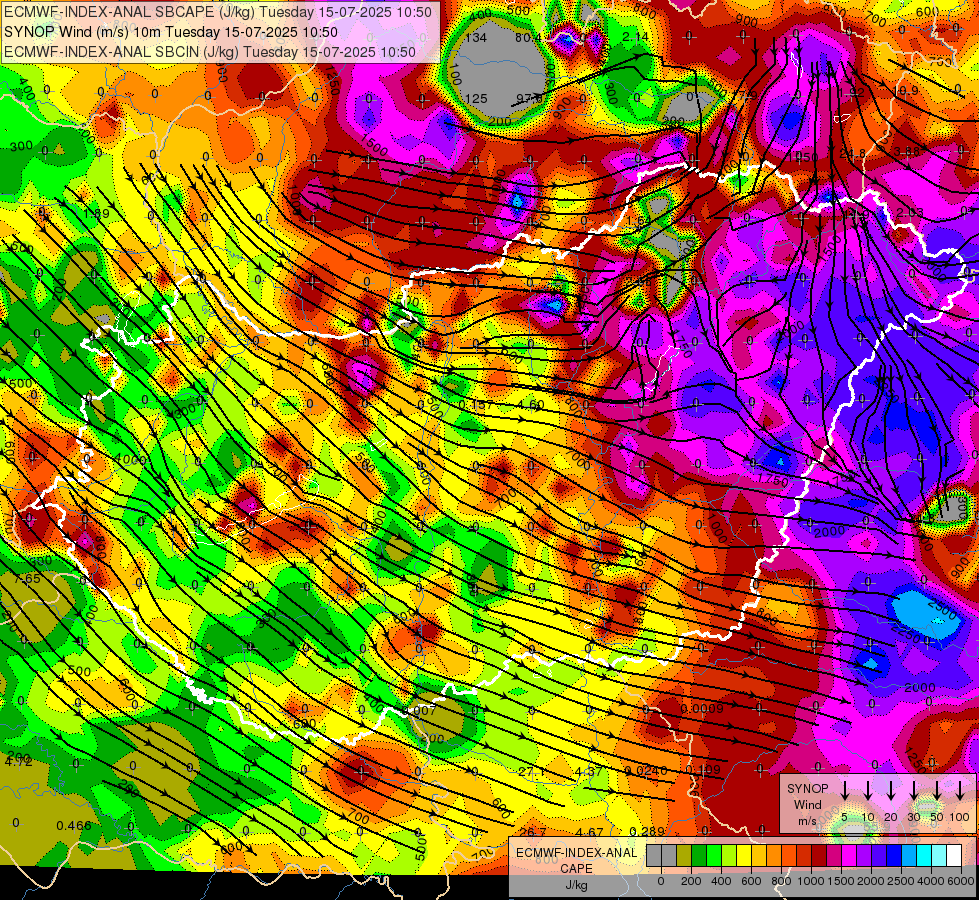Click 'ECMWF-INDEX-ANAL' label in color legend
Image resolution: width=979 pixels, height=900 pixels.
(576, 853)
